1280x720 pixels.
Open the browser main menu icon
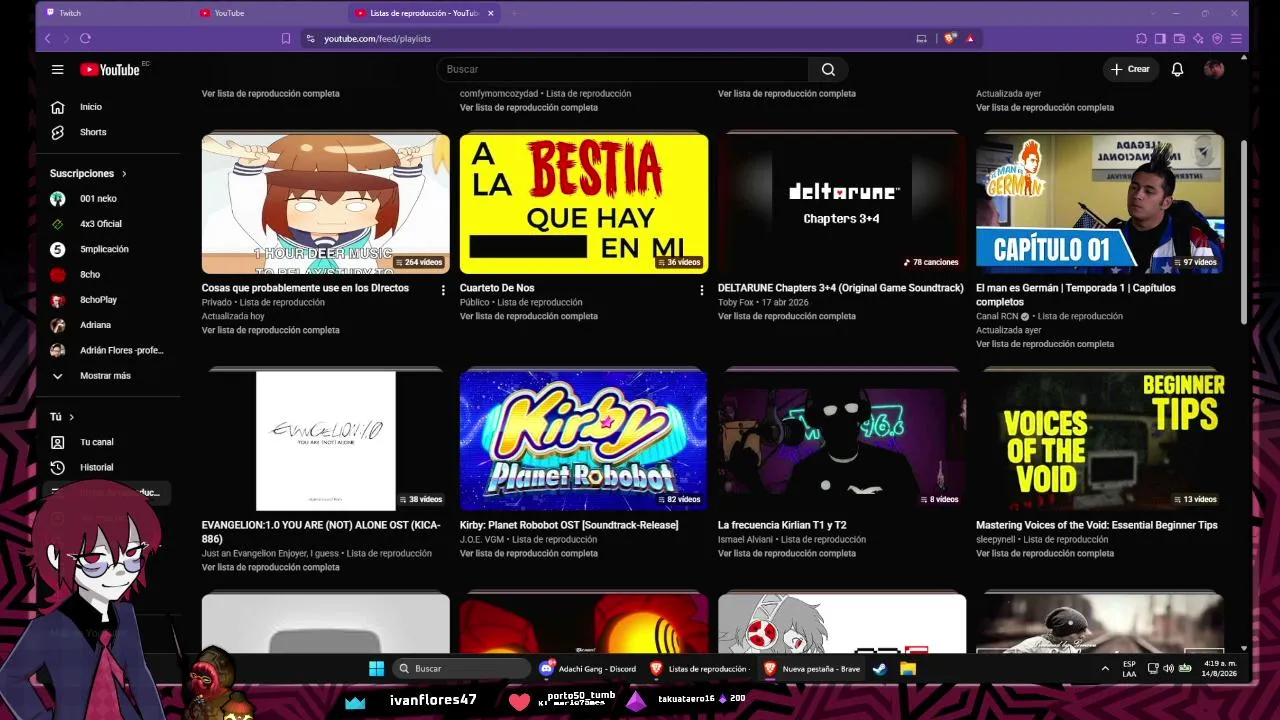click(1236, 38)
